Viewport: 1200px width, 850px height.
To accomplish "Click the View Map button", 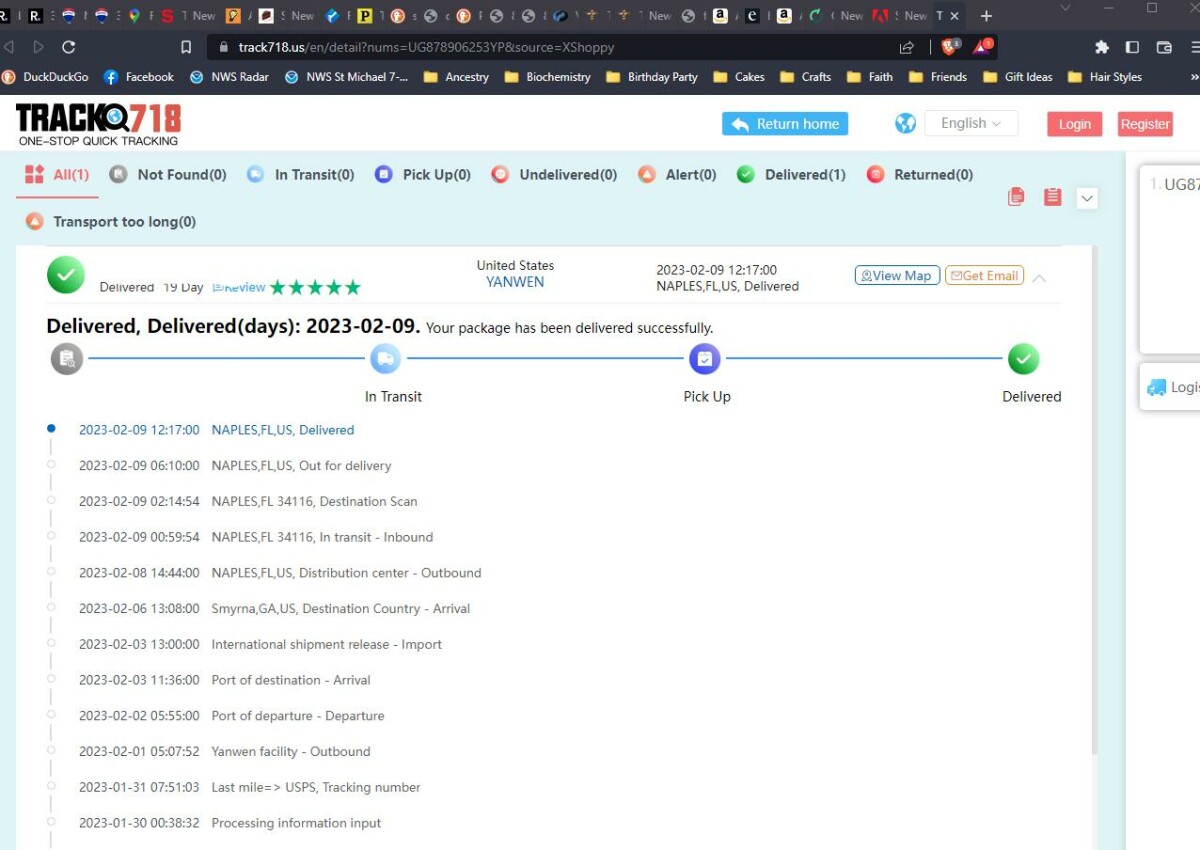I will (897, 276).
